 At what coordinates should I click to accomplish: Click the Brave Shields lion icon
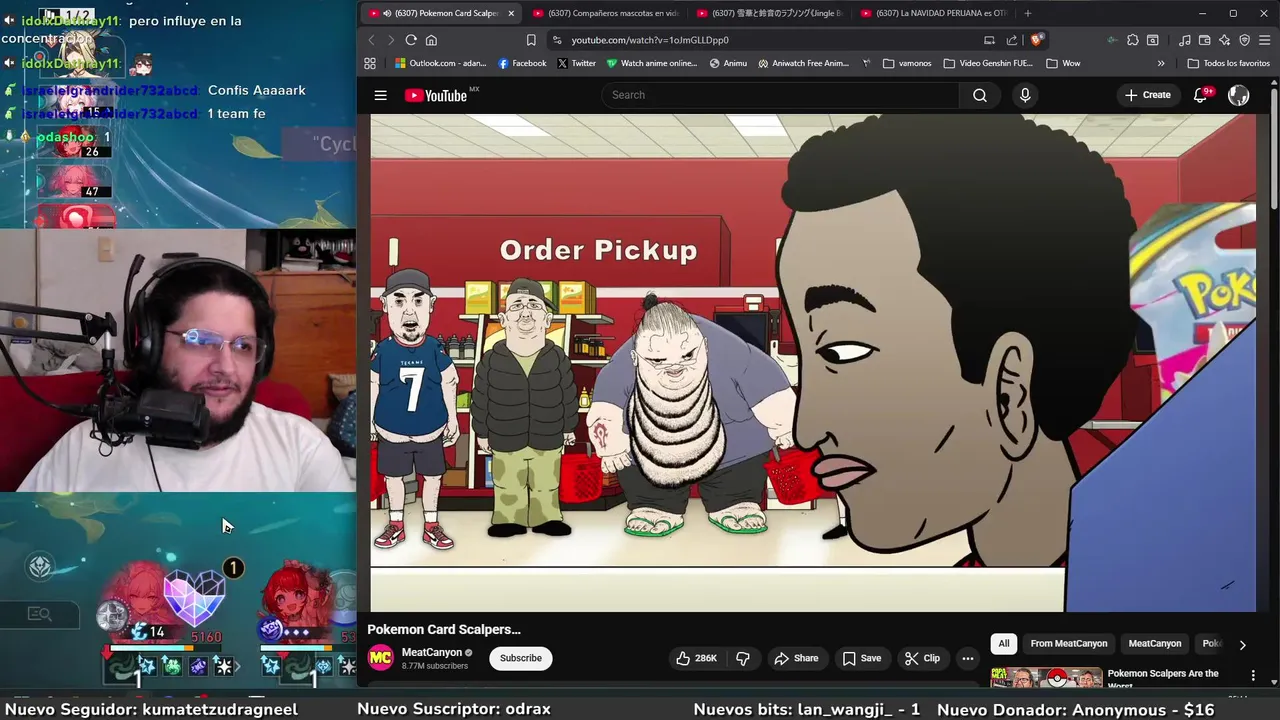coord(1037,40)
